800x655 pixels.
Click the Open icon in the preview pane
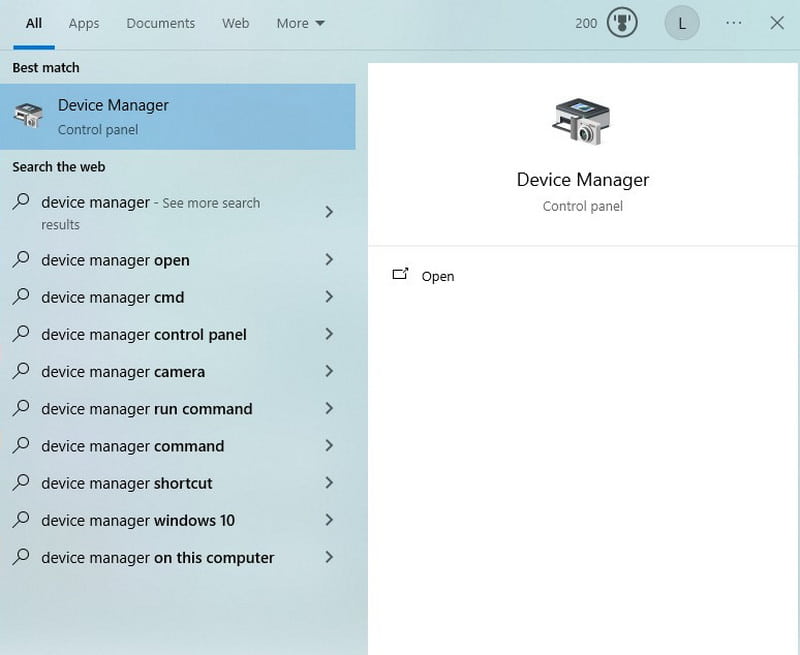[401, 275]
